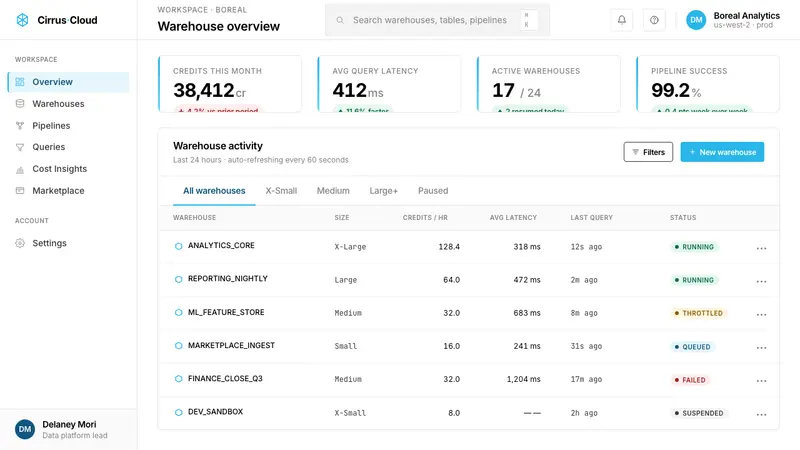Click the RUNNING badge for ANALYTICS_CORE

coord(694,247)
